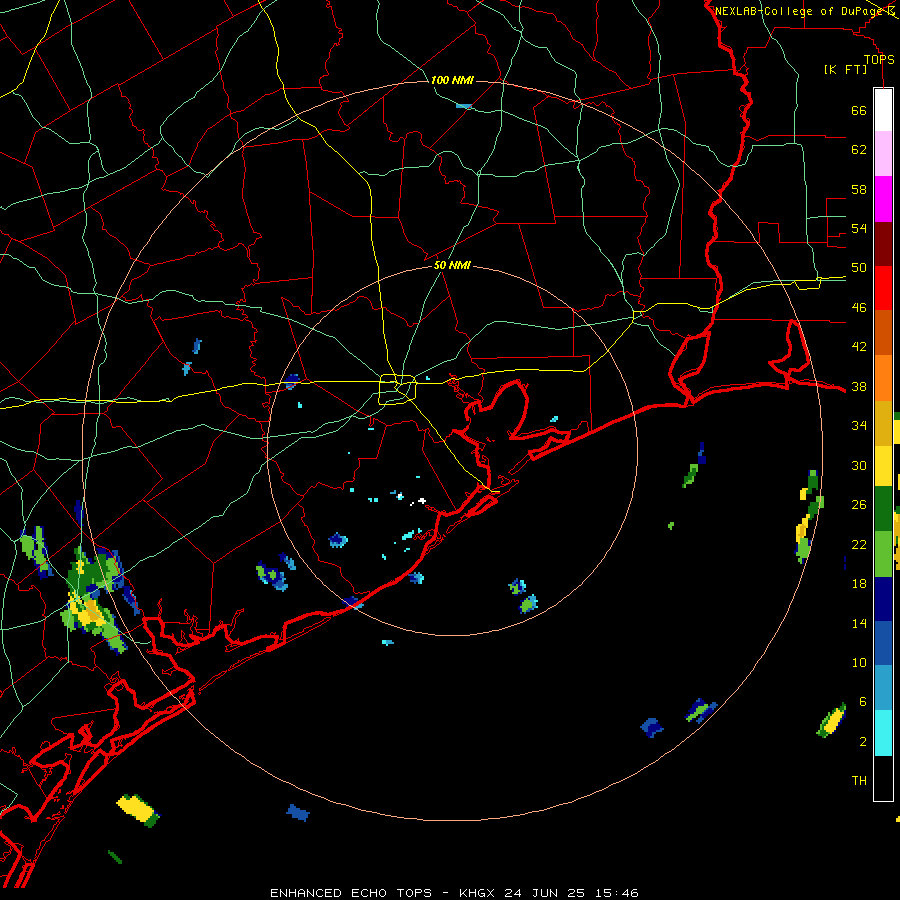900x900 pixels.
Task: Click the "24 JUN 25" date text
Action: pyautogui.click(x=545, y=893)
